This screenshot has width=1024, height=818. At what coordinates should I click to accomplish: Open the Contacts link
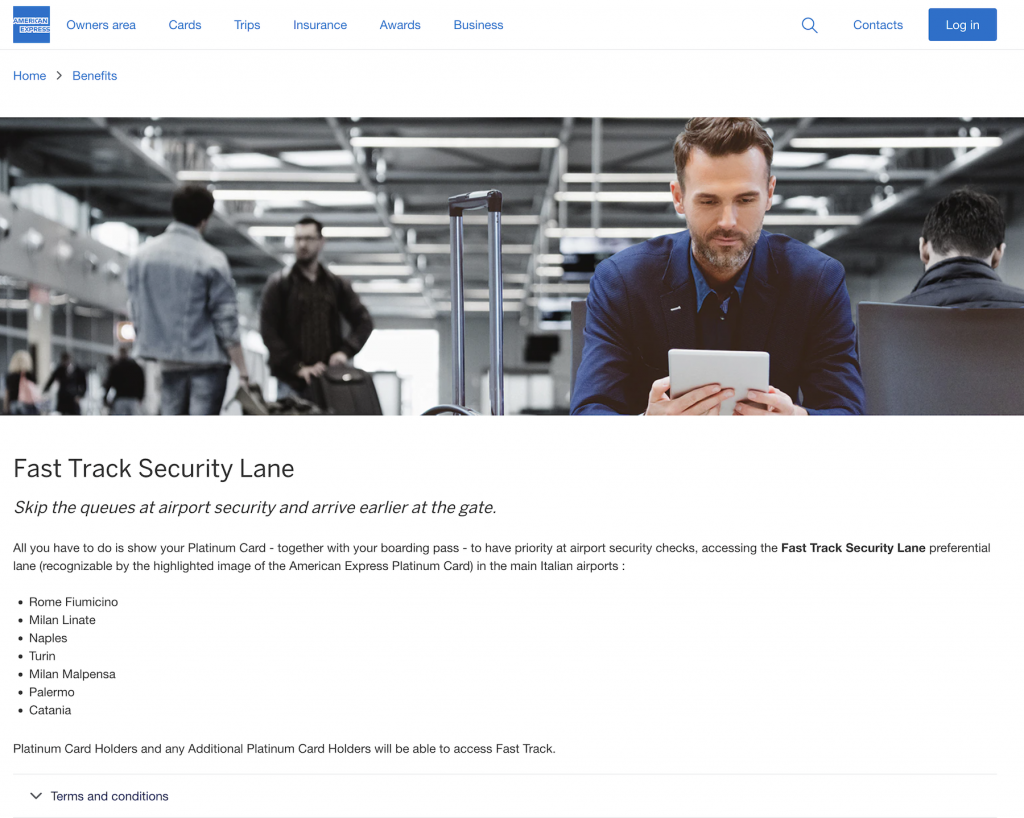coord(877,25)
